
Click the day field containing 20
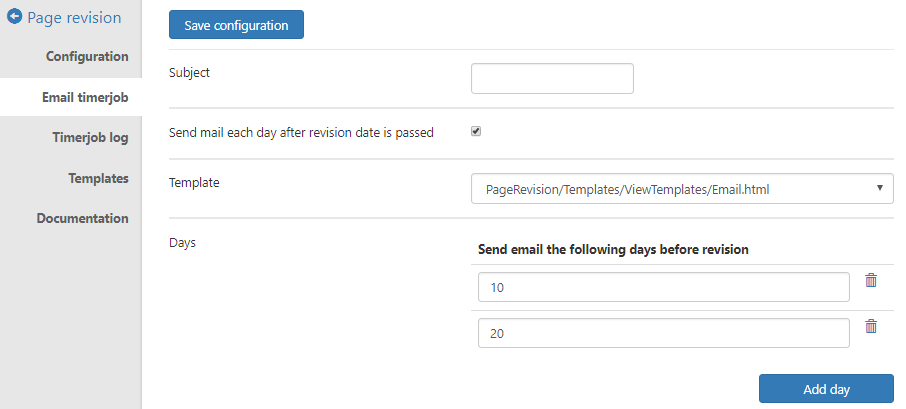664,333
